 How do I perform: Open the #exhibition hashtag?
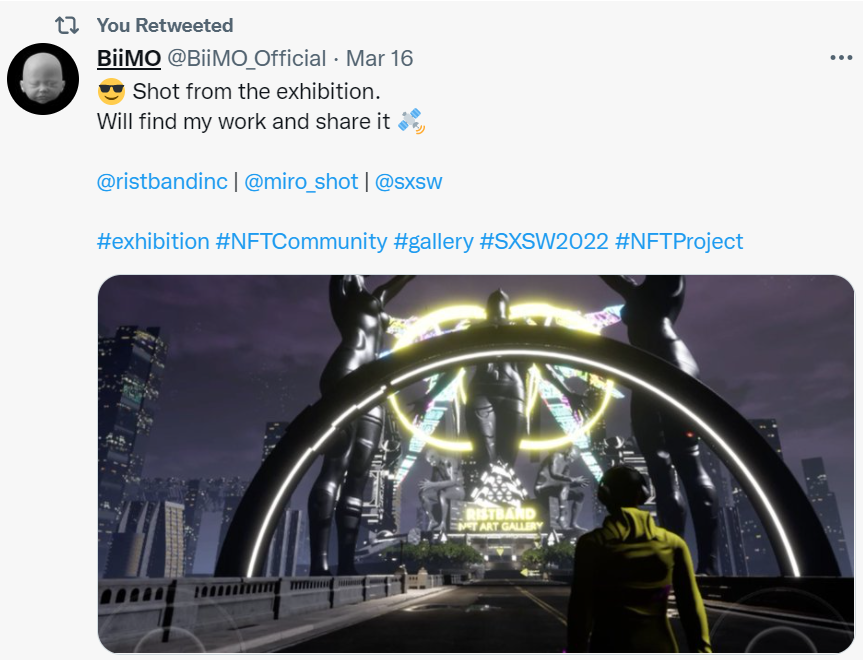153,242
